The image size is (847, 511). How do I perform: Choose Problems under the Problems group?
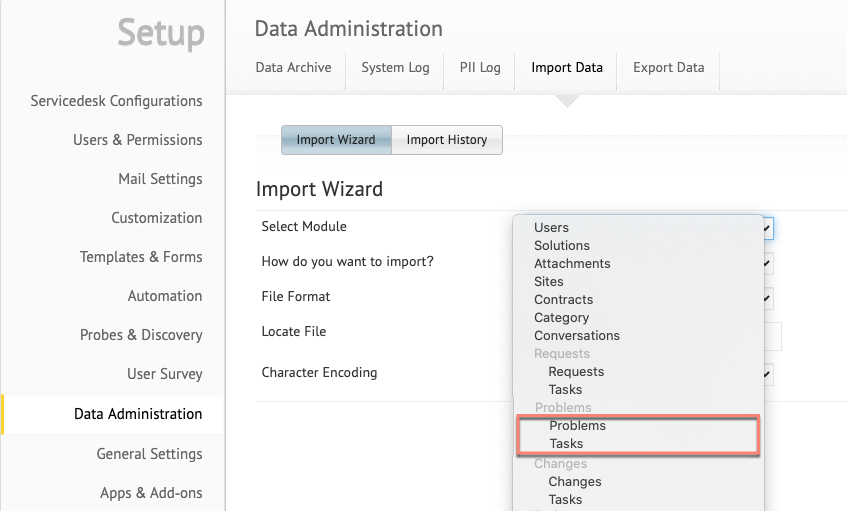click(x=577, y=426)
